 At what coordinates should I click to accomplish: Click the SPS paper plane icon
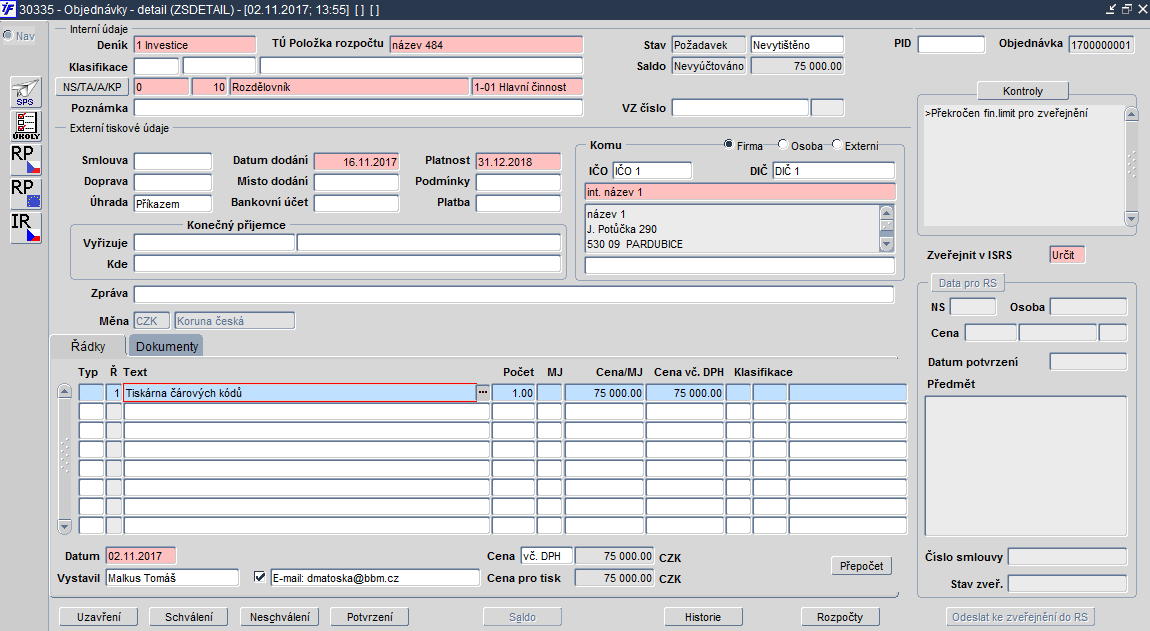click(x=26, y=92)
